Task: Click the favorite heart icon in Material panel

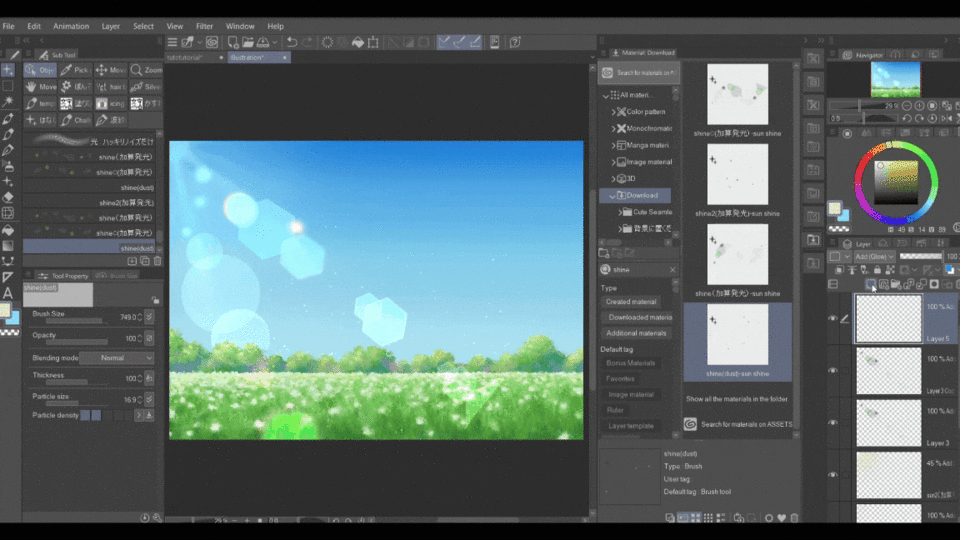Action: 782,518
